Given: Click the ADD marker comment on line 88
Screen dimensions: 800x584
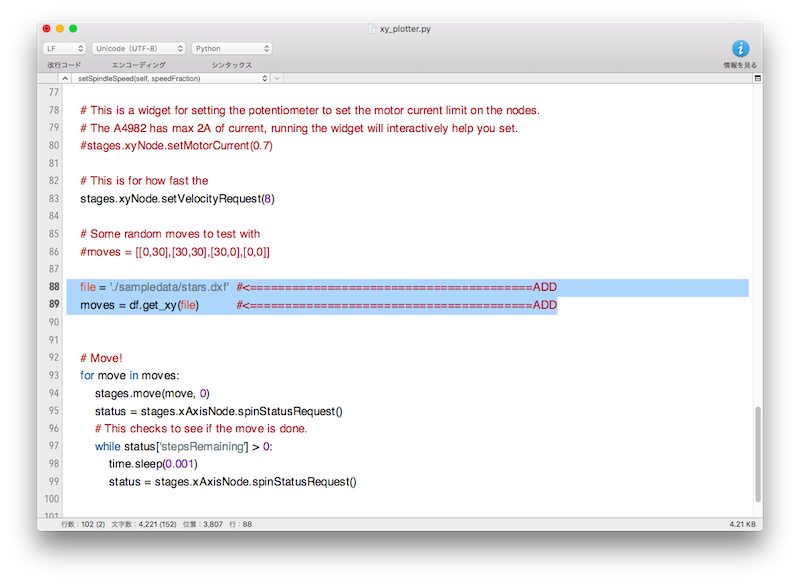Looking at the screenshot, I should point(396,287).
